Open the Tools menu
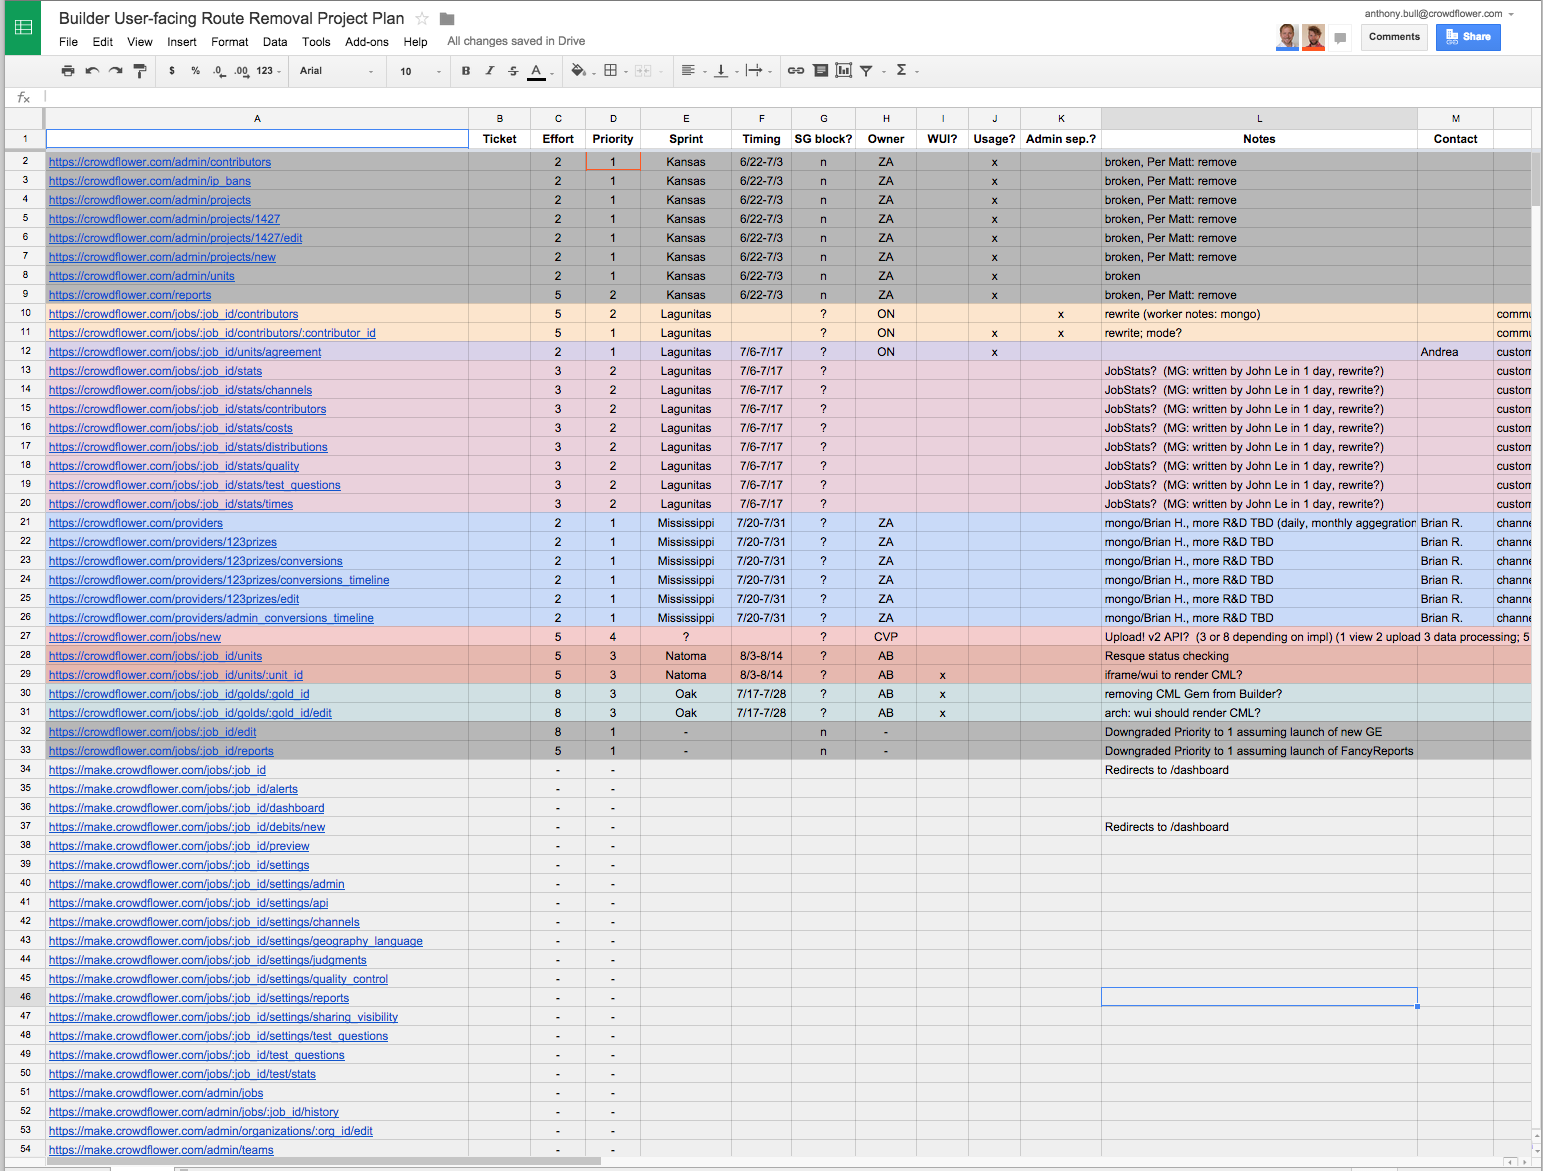Viewport: 1543px width, 1171px height. point(316,42)
